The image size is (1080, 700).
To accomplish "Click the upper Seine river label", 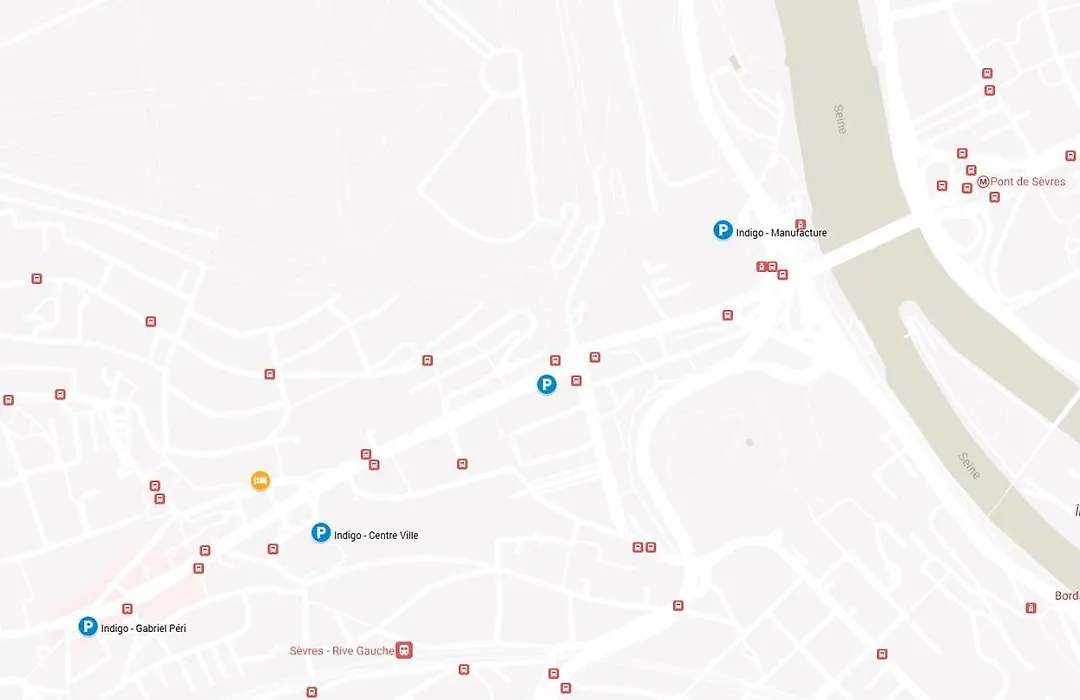I will tap(840, 119).
